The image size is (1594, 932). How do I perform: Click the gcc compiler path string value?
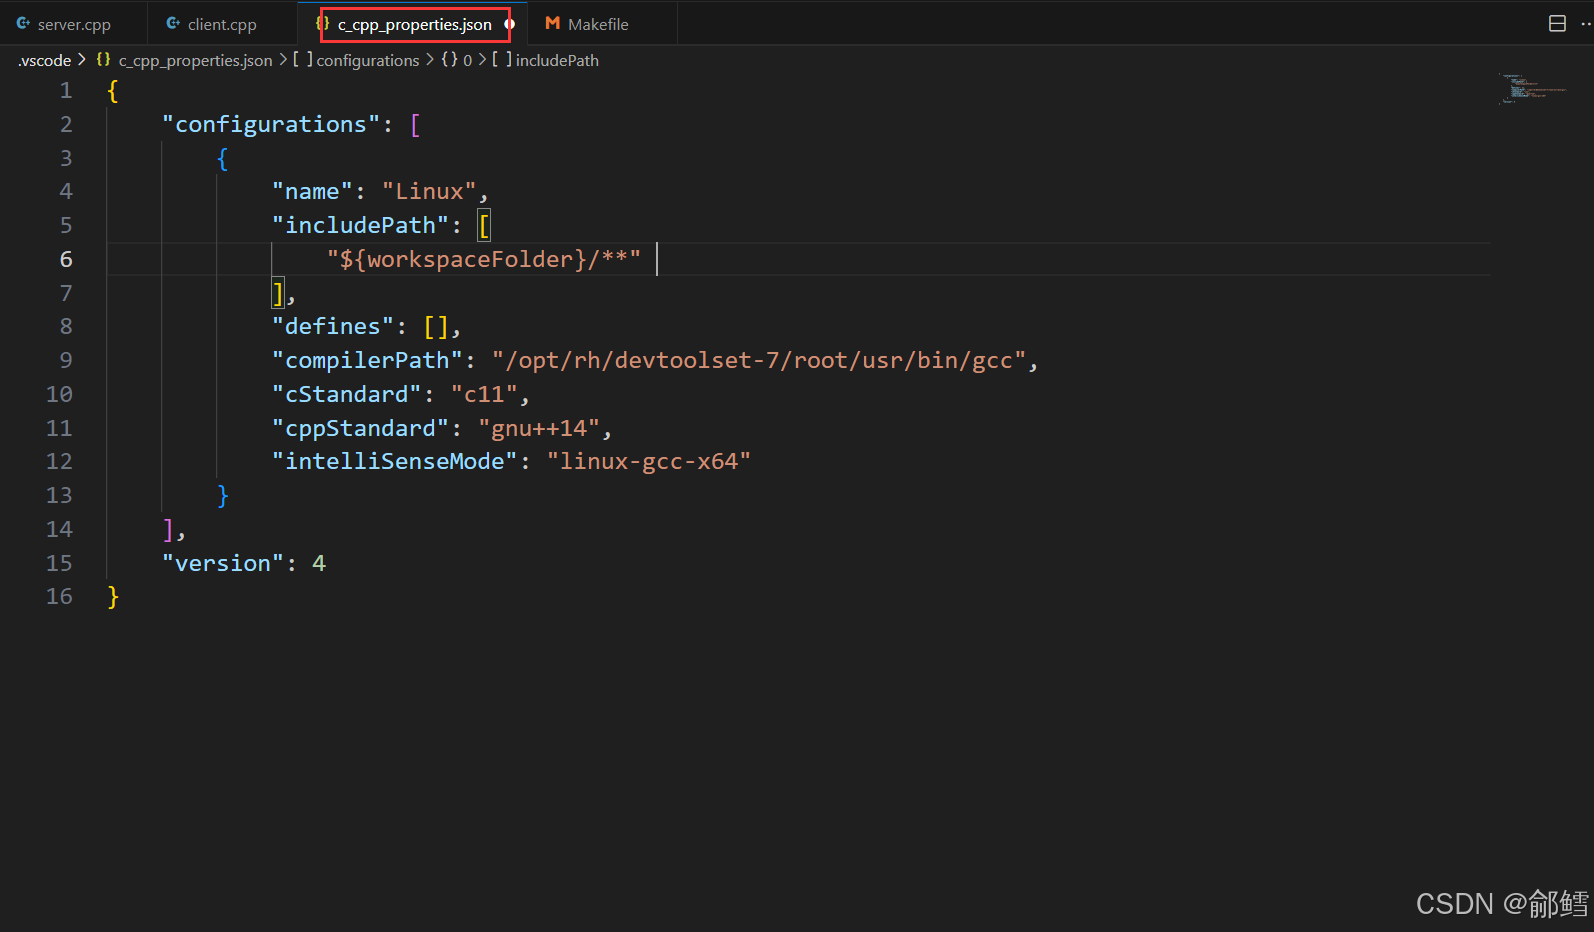tap(759, 360)
